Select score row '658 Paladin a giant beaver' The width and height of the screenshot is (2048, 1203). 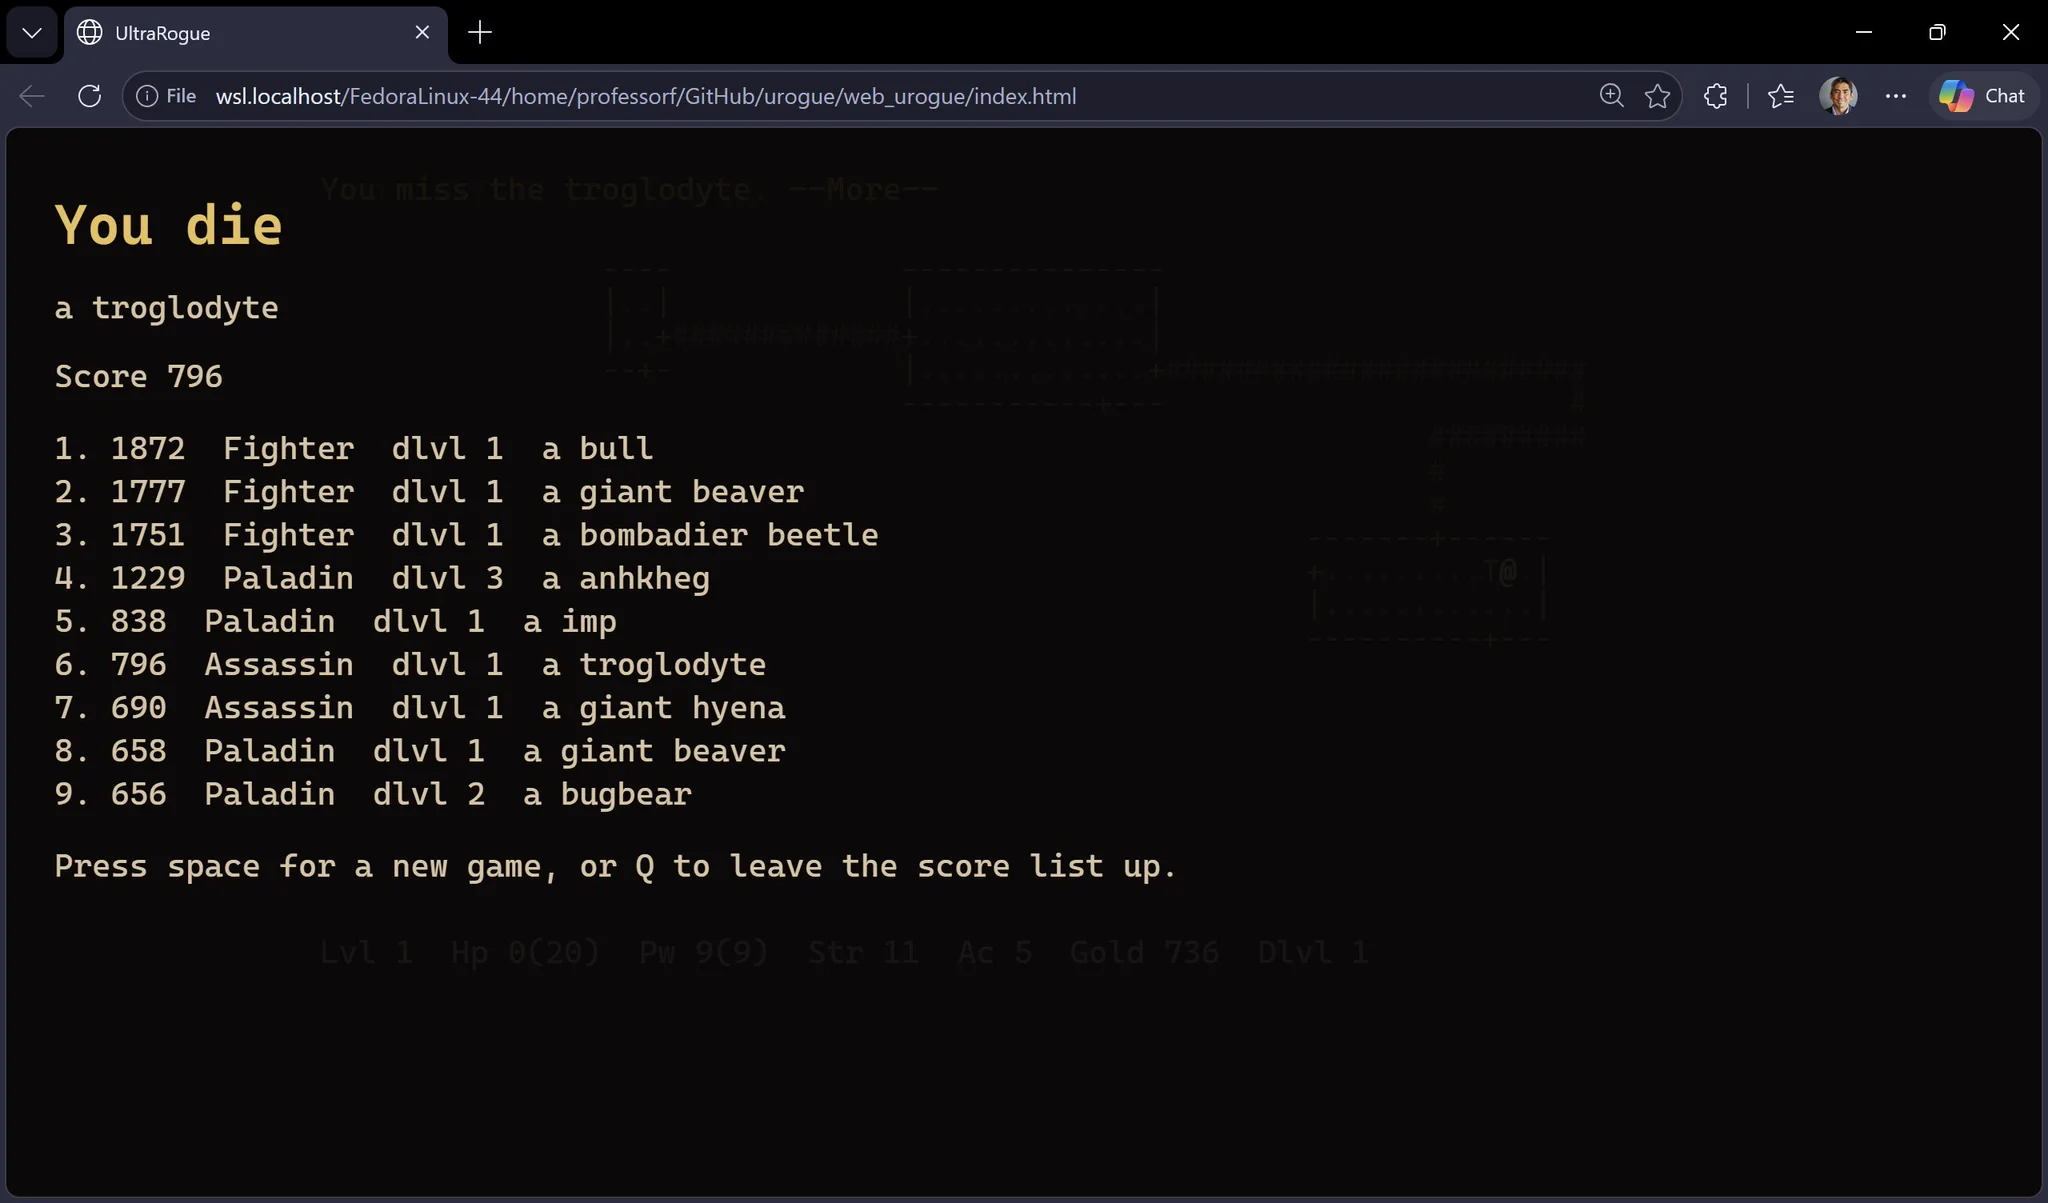tap(419, 751)
